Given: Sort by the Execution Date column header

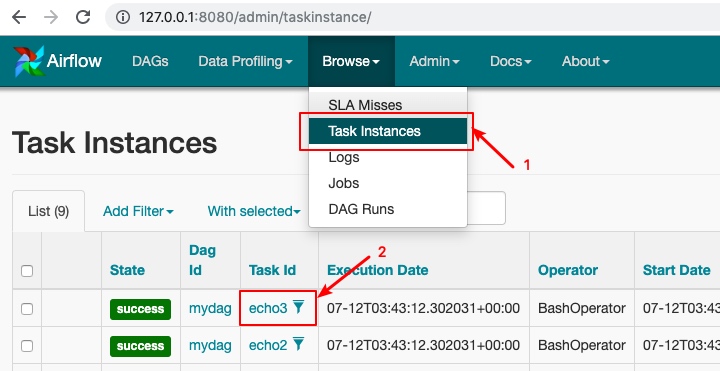Looking at the screenshot, I should tap(377, 270).
